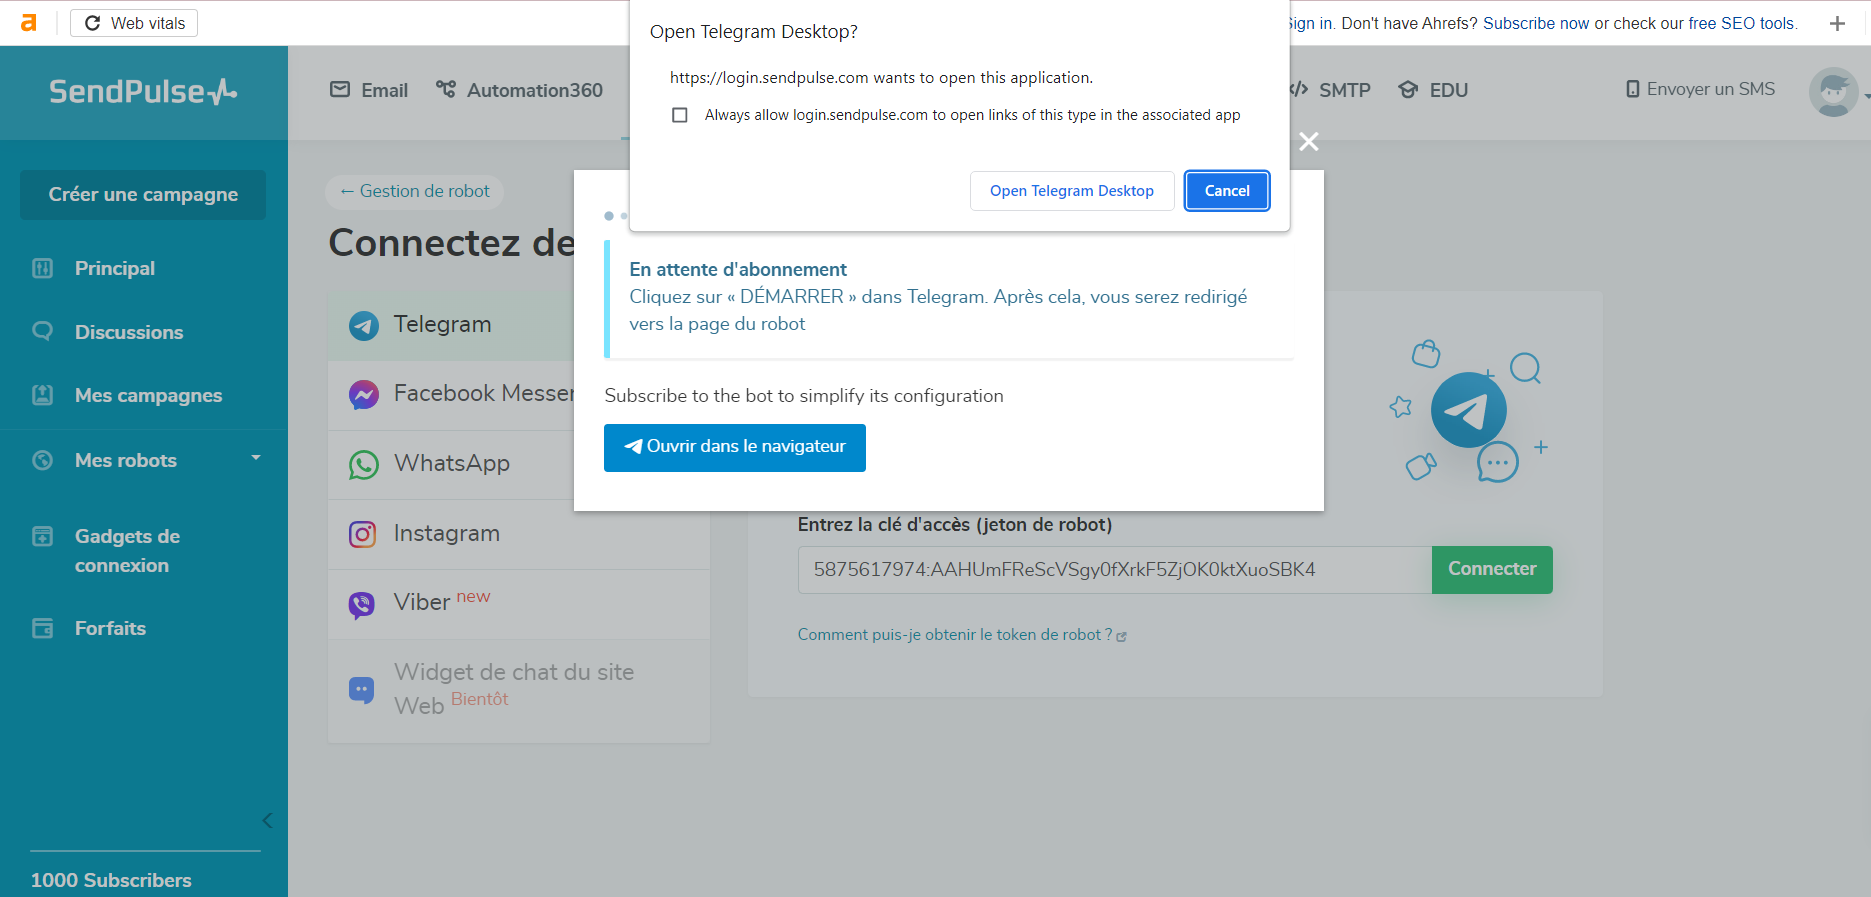Click Envoyer un SMS link
Screen dimensions: 1871x897
point(1701,89)
